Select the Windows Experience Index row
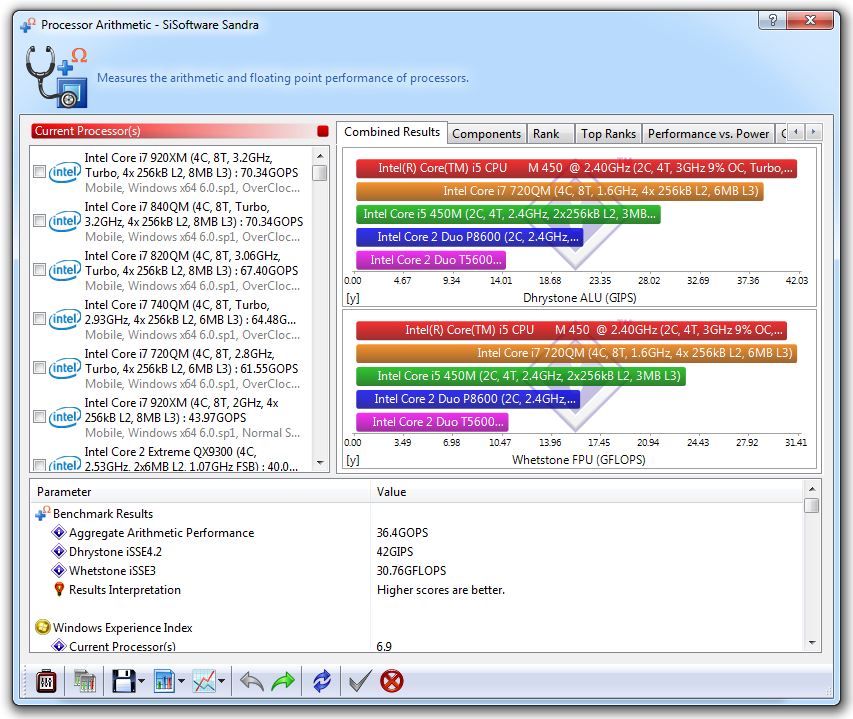 click(x=417, y=628)
